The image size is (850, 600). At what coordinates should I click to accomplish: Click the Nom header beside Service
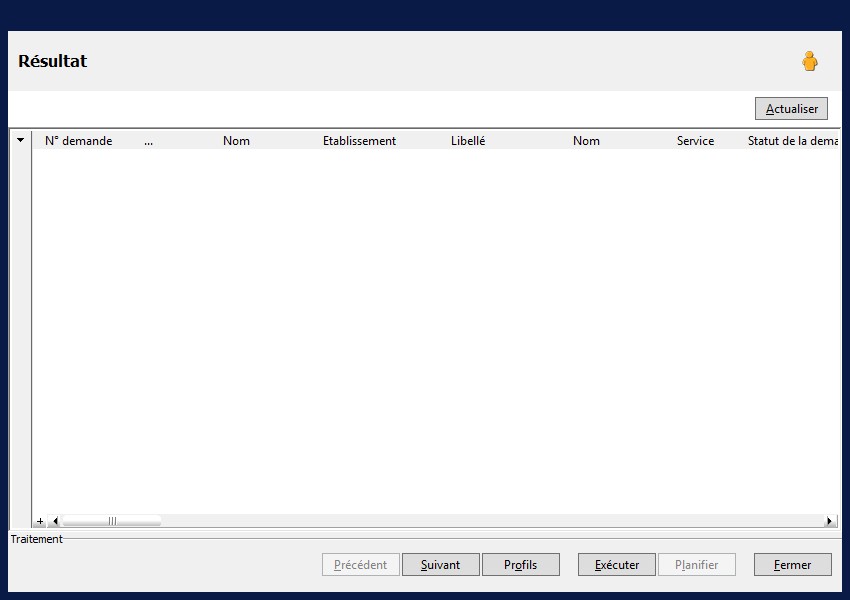click(586, 141)
